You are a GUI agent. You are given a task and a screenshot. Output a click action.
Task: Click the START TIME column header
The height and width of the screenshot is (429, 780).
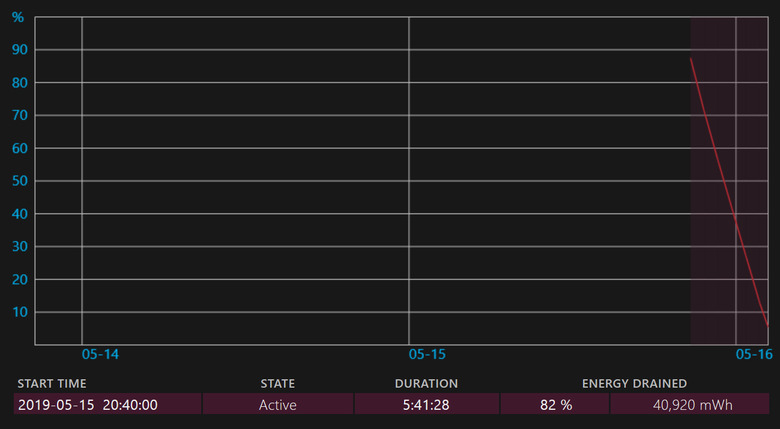[x=52, y=384]
